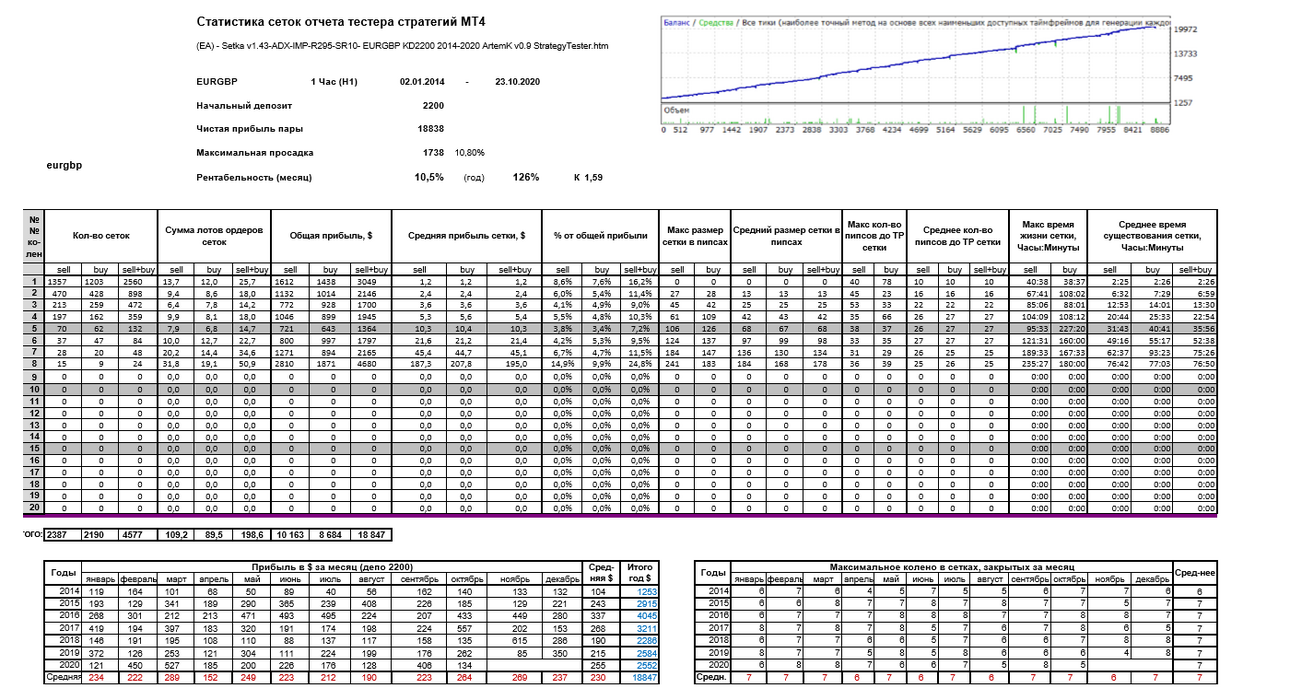1290x700 pixels.
Task: Click cell 1357 in row 1
Action: [64, 283]
